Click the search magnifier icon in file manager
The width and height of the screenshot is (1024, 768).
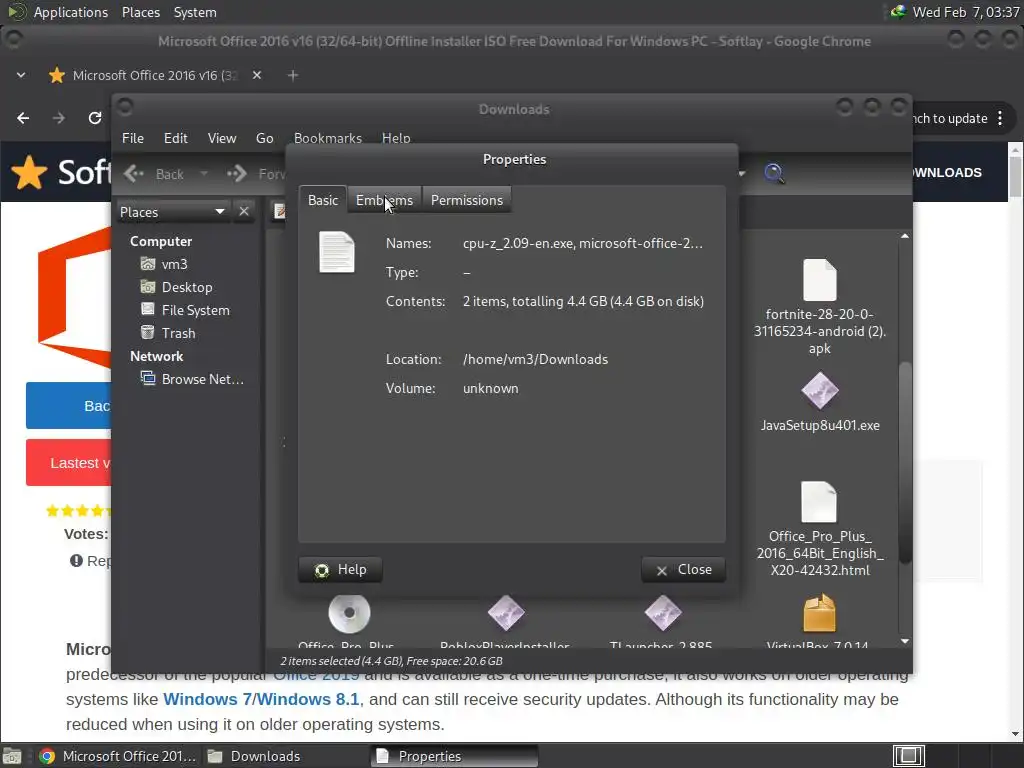pos(774,173)
